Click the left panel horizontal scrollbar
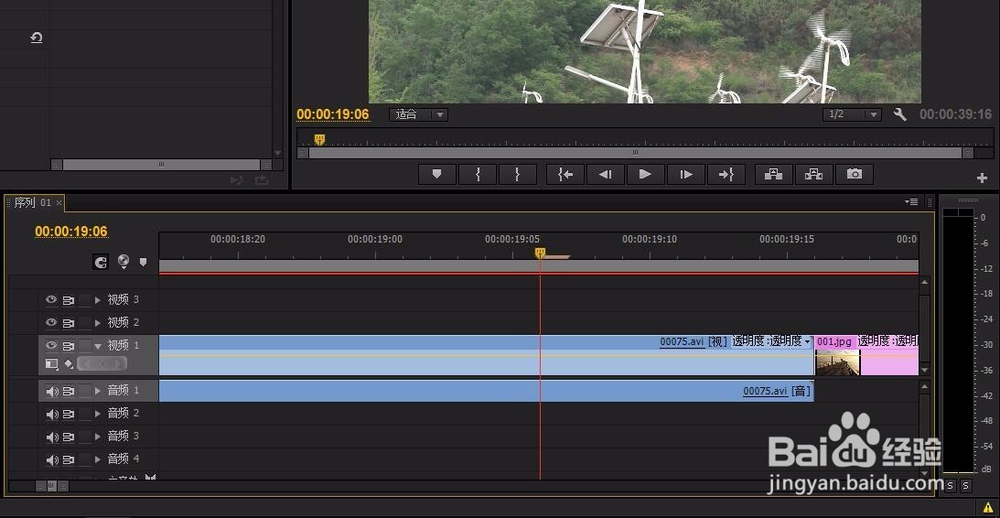 161,165
